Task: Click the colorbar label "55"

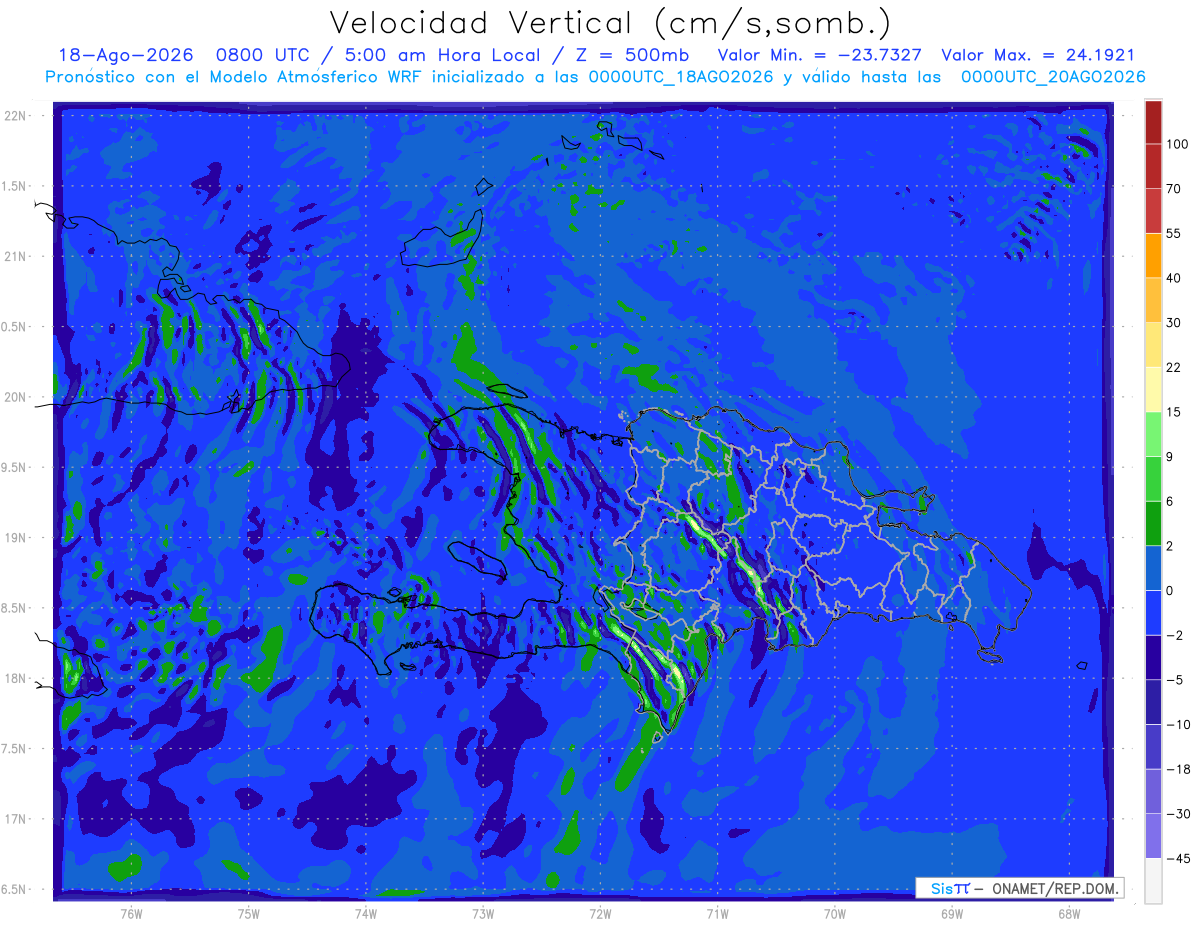Action: (x=1175, y=233)
